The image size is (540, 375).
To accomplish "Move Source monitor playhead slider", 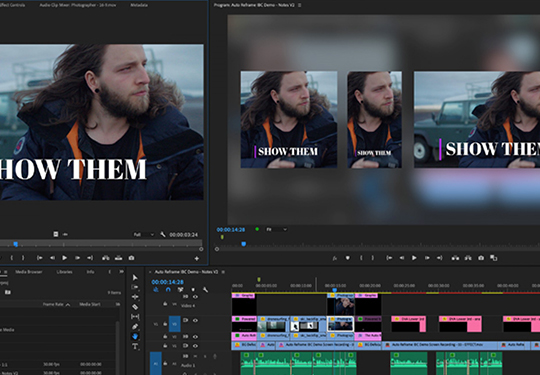I will pyautogui.click(x=15, y=244).
